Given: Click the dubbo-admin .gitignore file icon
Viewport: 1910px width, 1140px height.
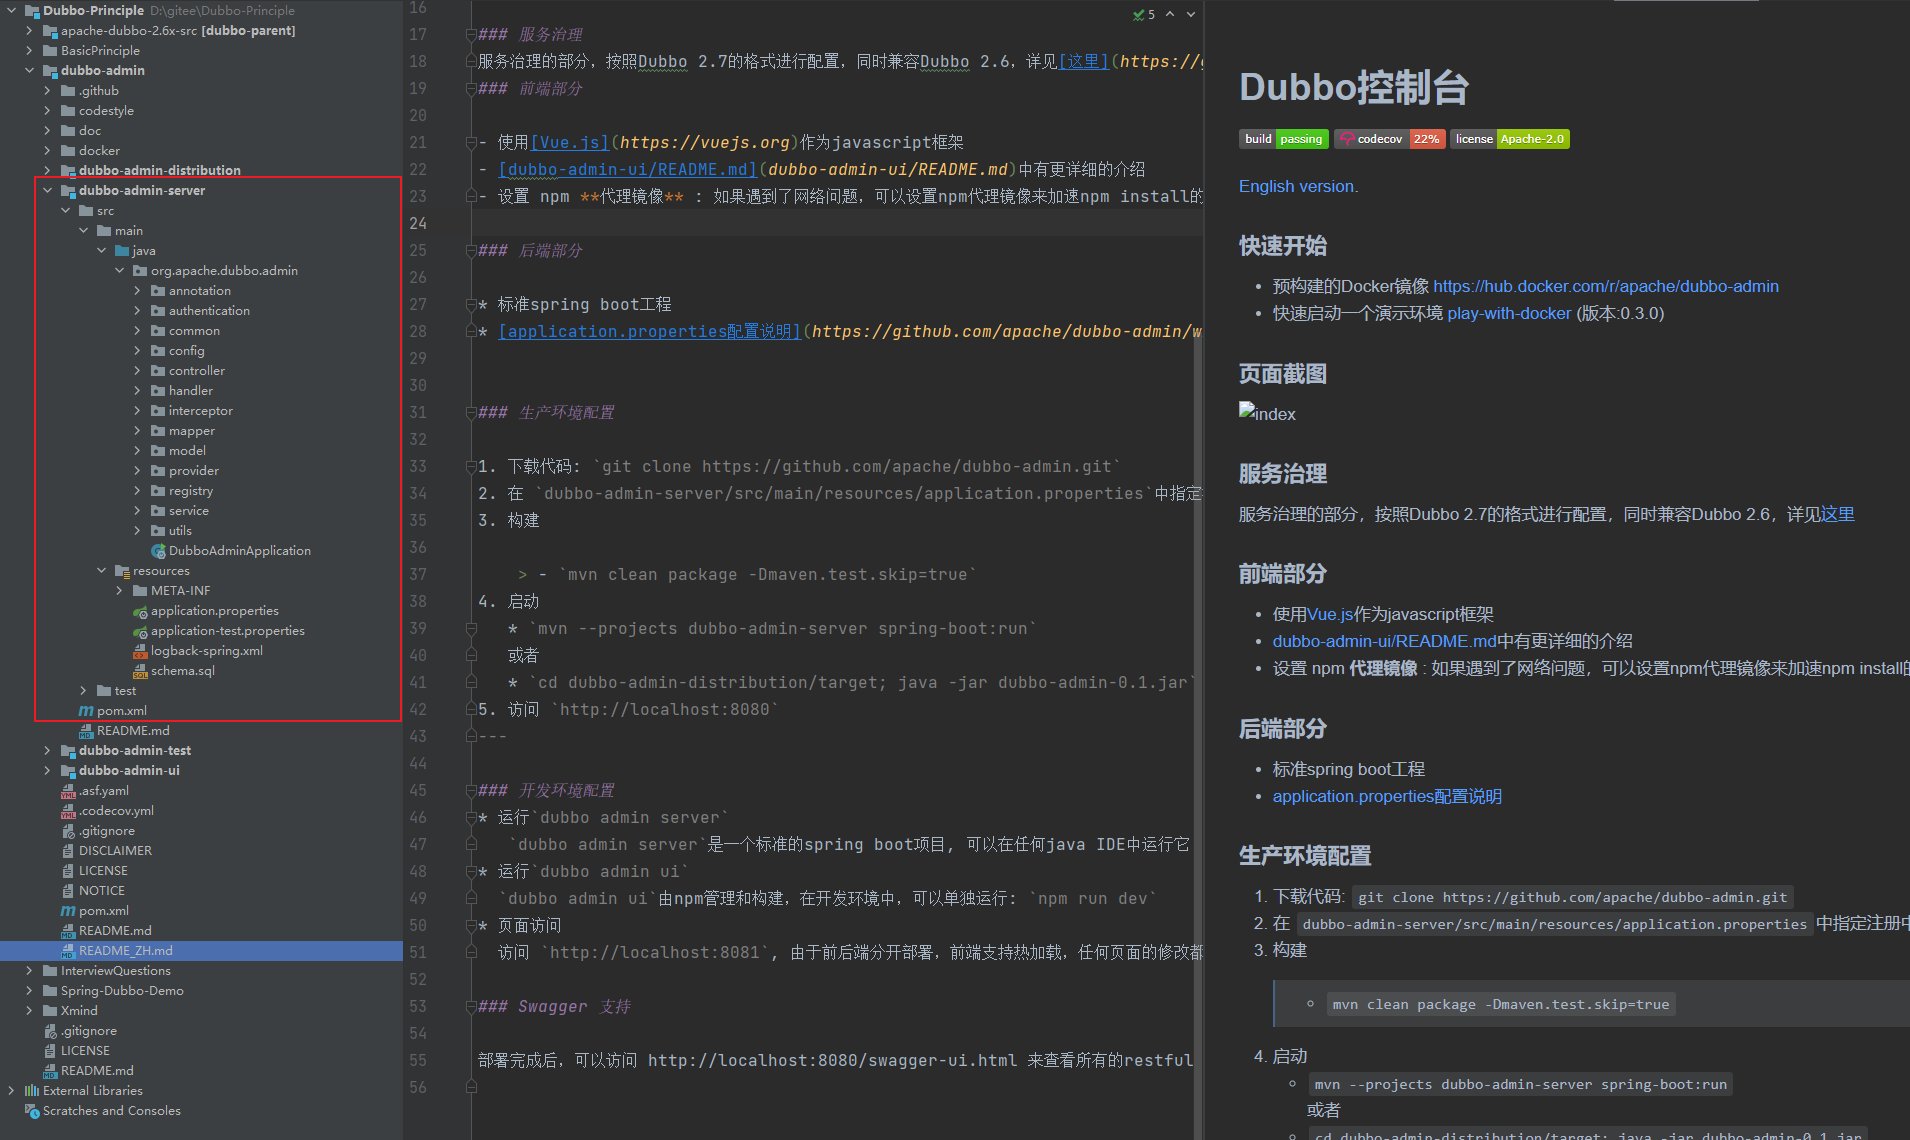Looking at the screenshot, I should [x=68, y=831].
